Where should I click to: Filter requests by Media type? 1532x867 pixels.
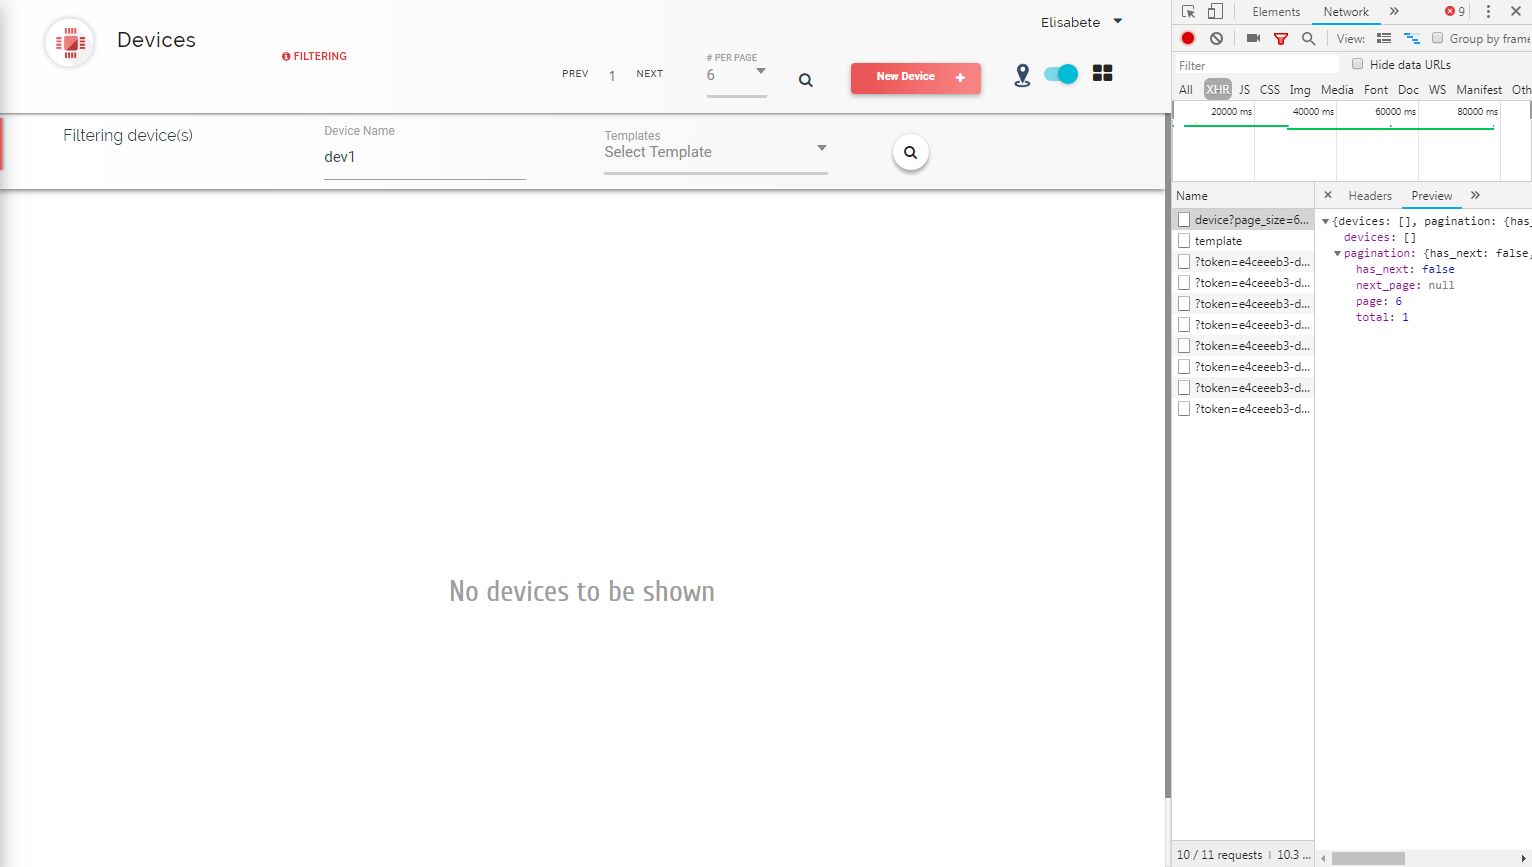[x=1337, y=89]
